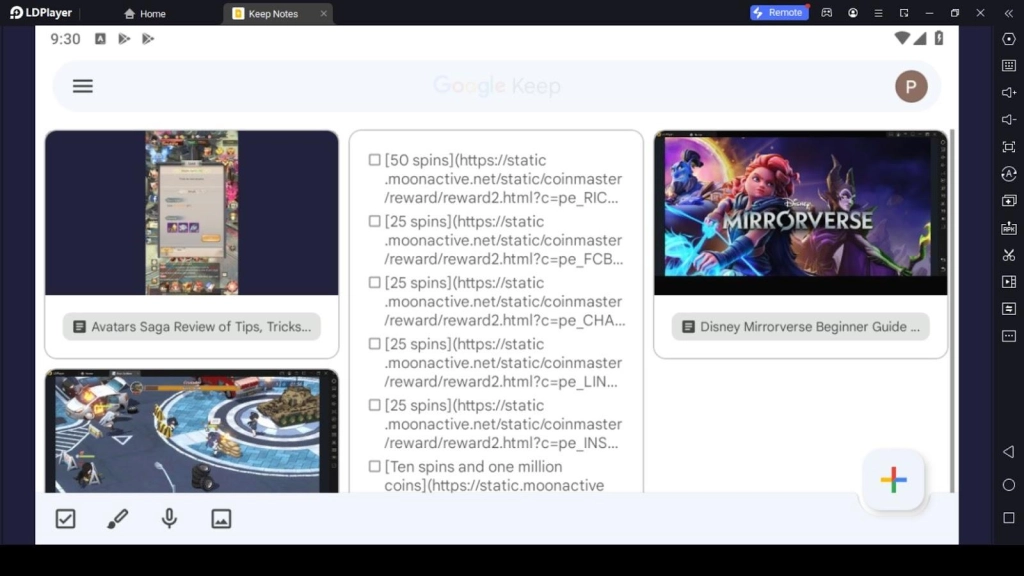Increase volume from the LDPlayer sidebar

(1008, 93)
